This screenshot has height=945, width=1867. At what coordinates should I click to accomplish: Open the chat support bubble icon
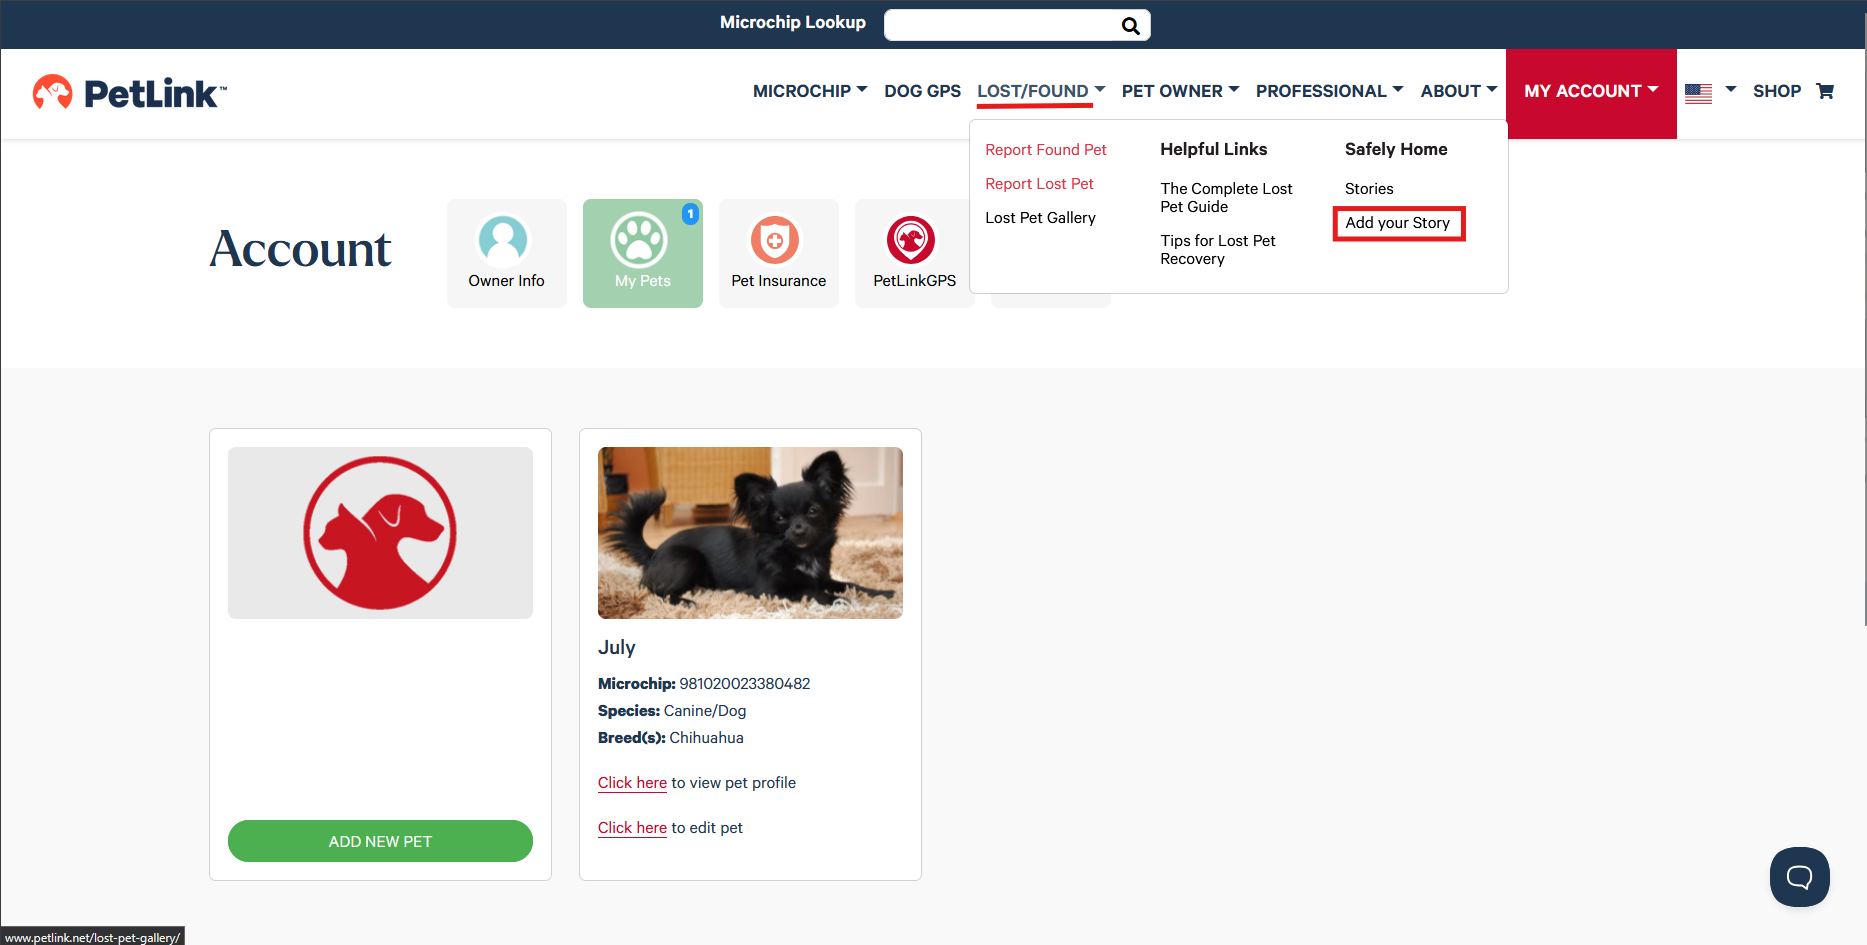point(1800,877)
